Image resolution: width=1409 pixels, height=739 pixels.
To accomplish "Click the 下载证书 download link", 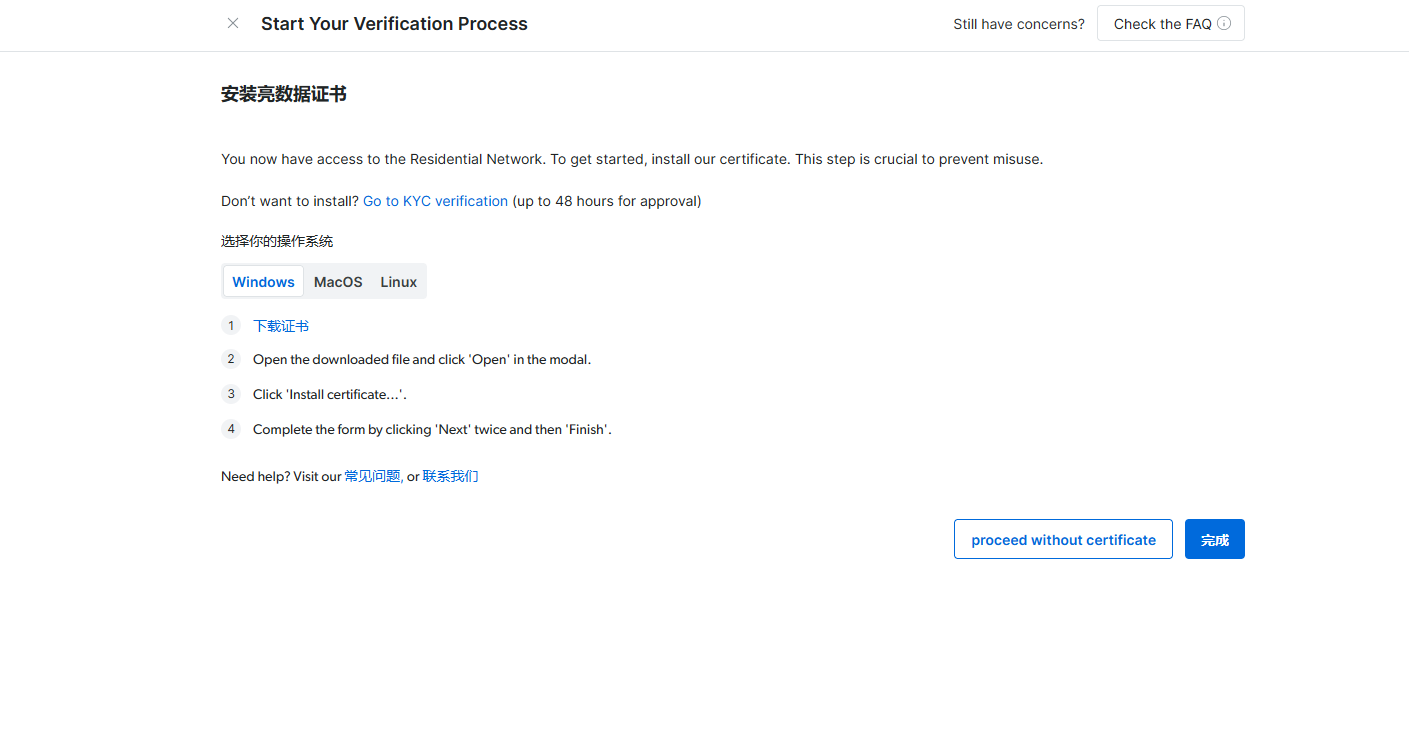I will [x=281, y=326].
